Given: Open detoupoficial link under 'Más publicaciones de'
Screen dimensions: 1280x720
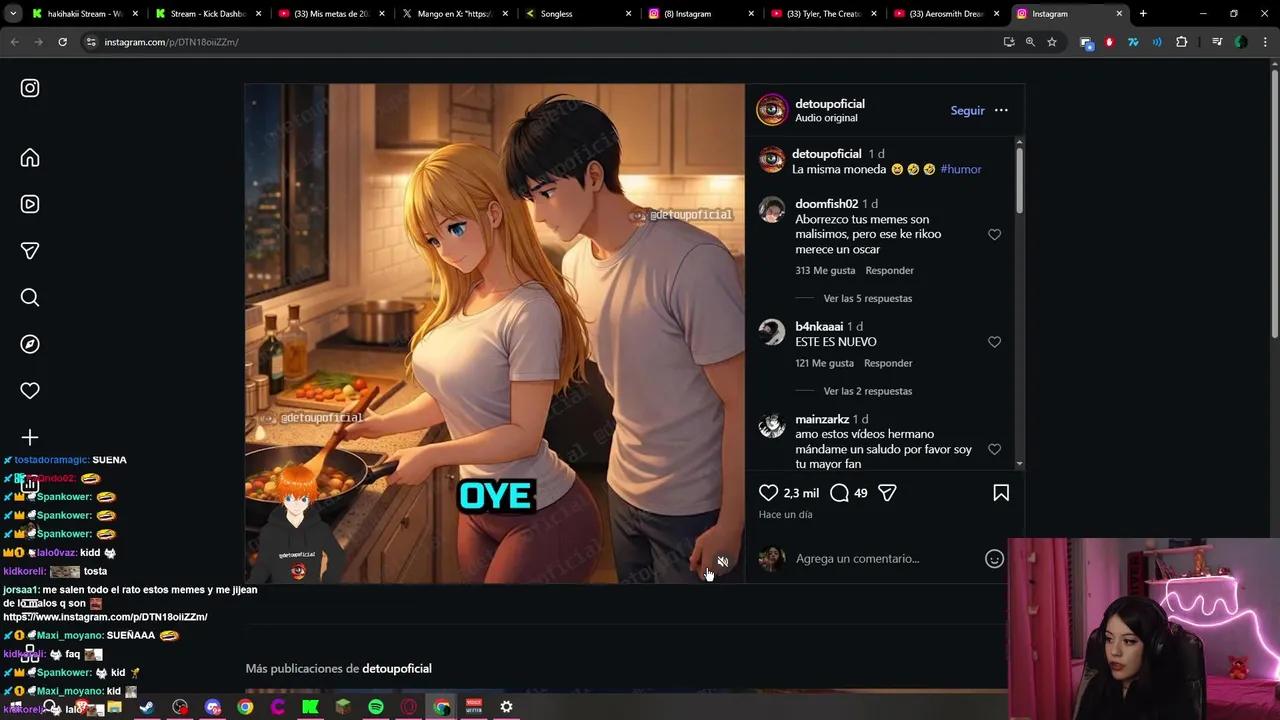Looking at the screenshot, I should click(397, 668).
